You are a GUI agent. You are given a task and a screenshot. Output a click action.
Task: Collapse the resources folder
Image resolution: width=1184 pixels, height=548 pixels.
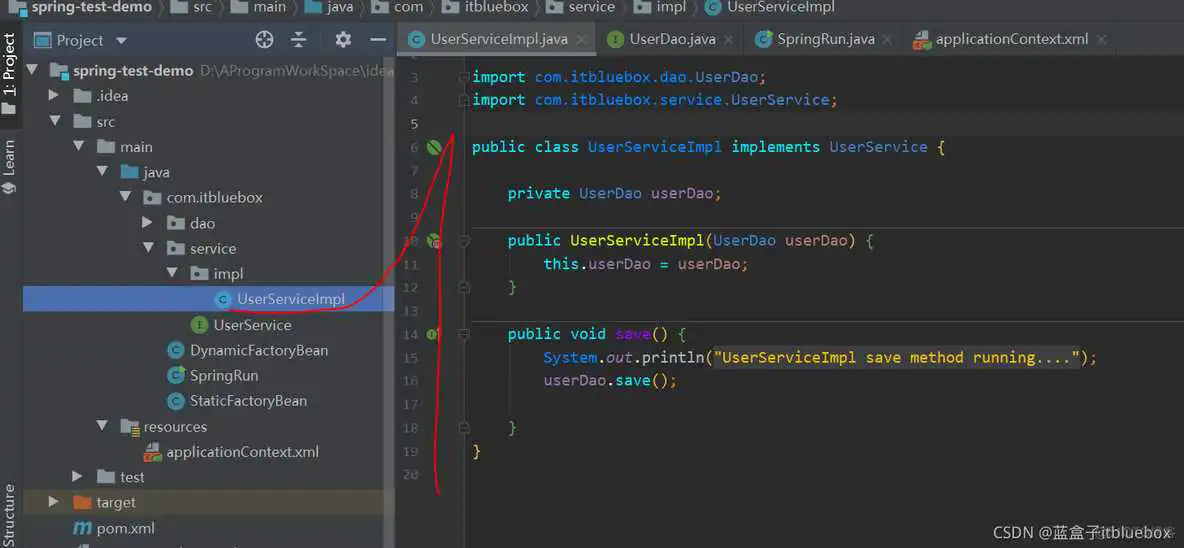point(102,426)
